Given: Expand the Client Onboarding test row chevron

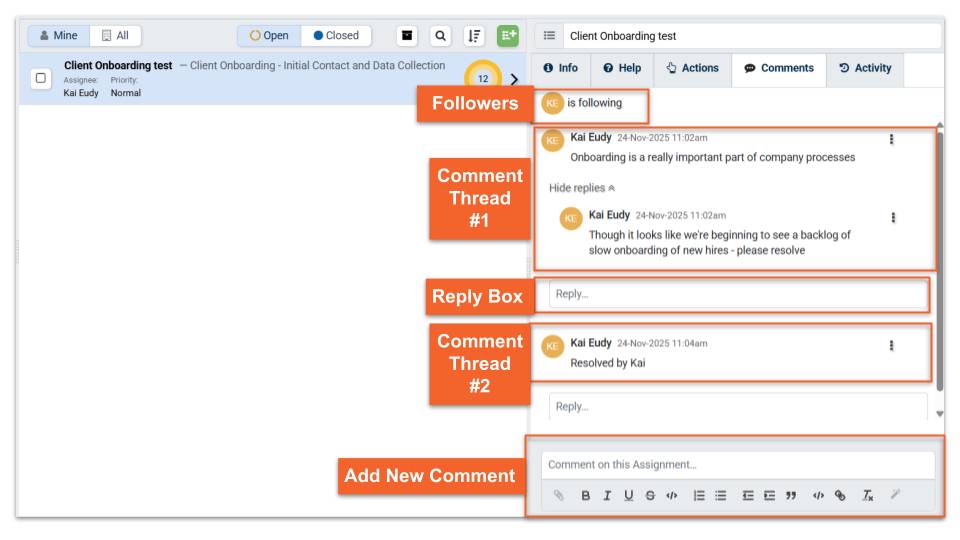Looking at the screenshot, I should 514,79.
